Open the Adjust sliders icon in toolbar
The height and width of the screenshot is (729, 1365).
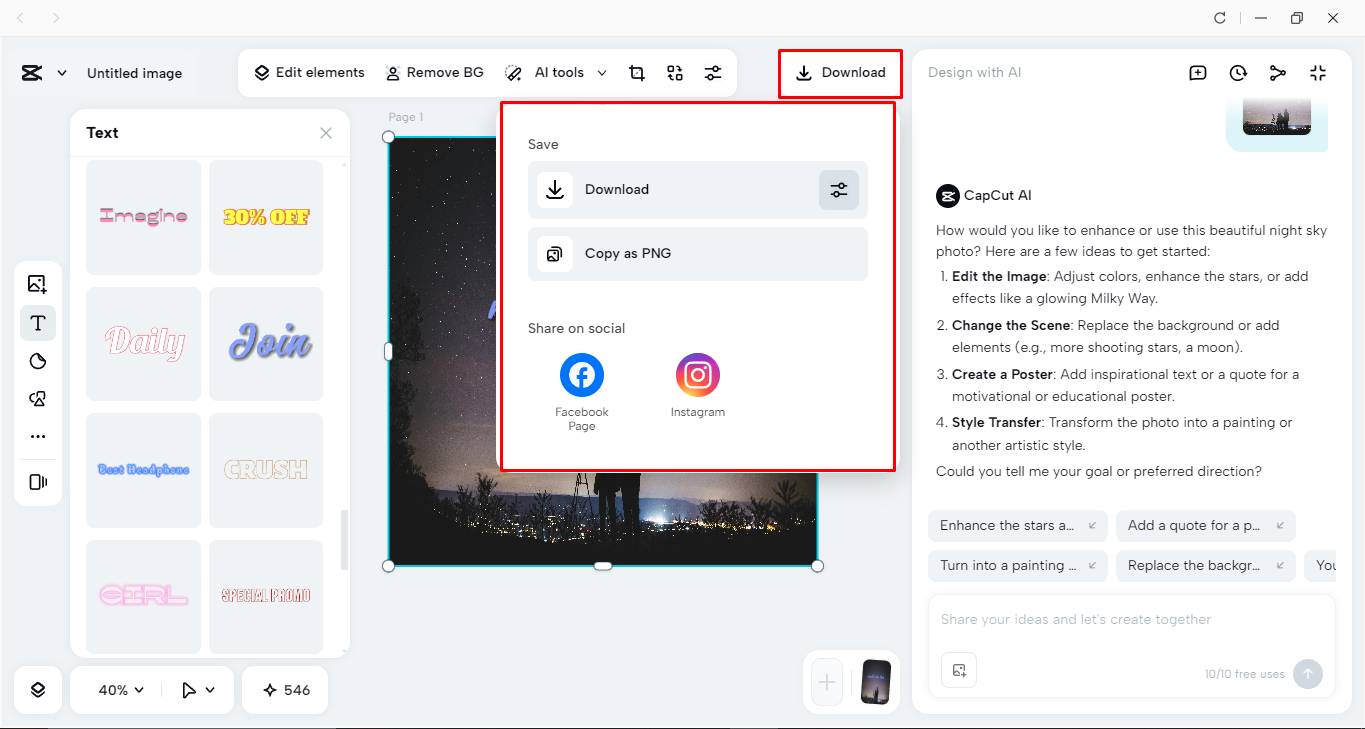712,73
